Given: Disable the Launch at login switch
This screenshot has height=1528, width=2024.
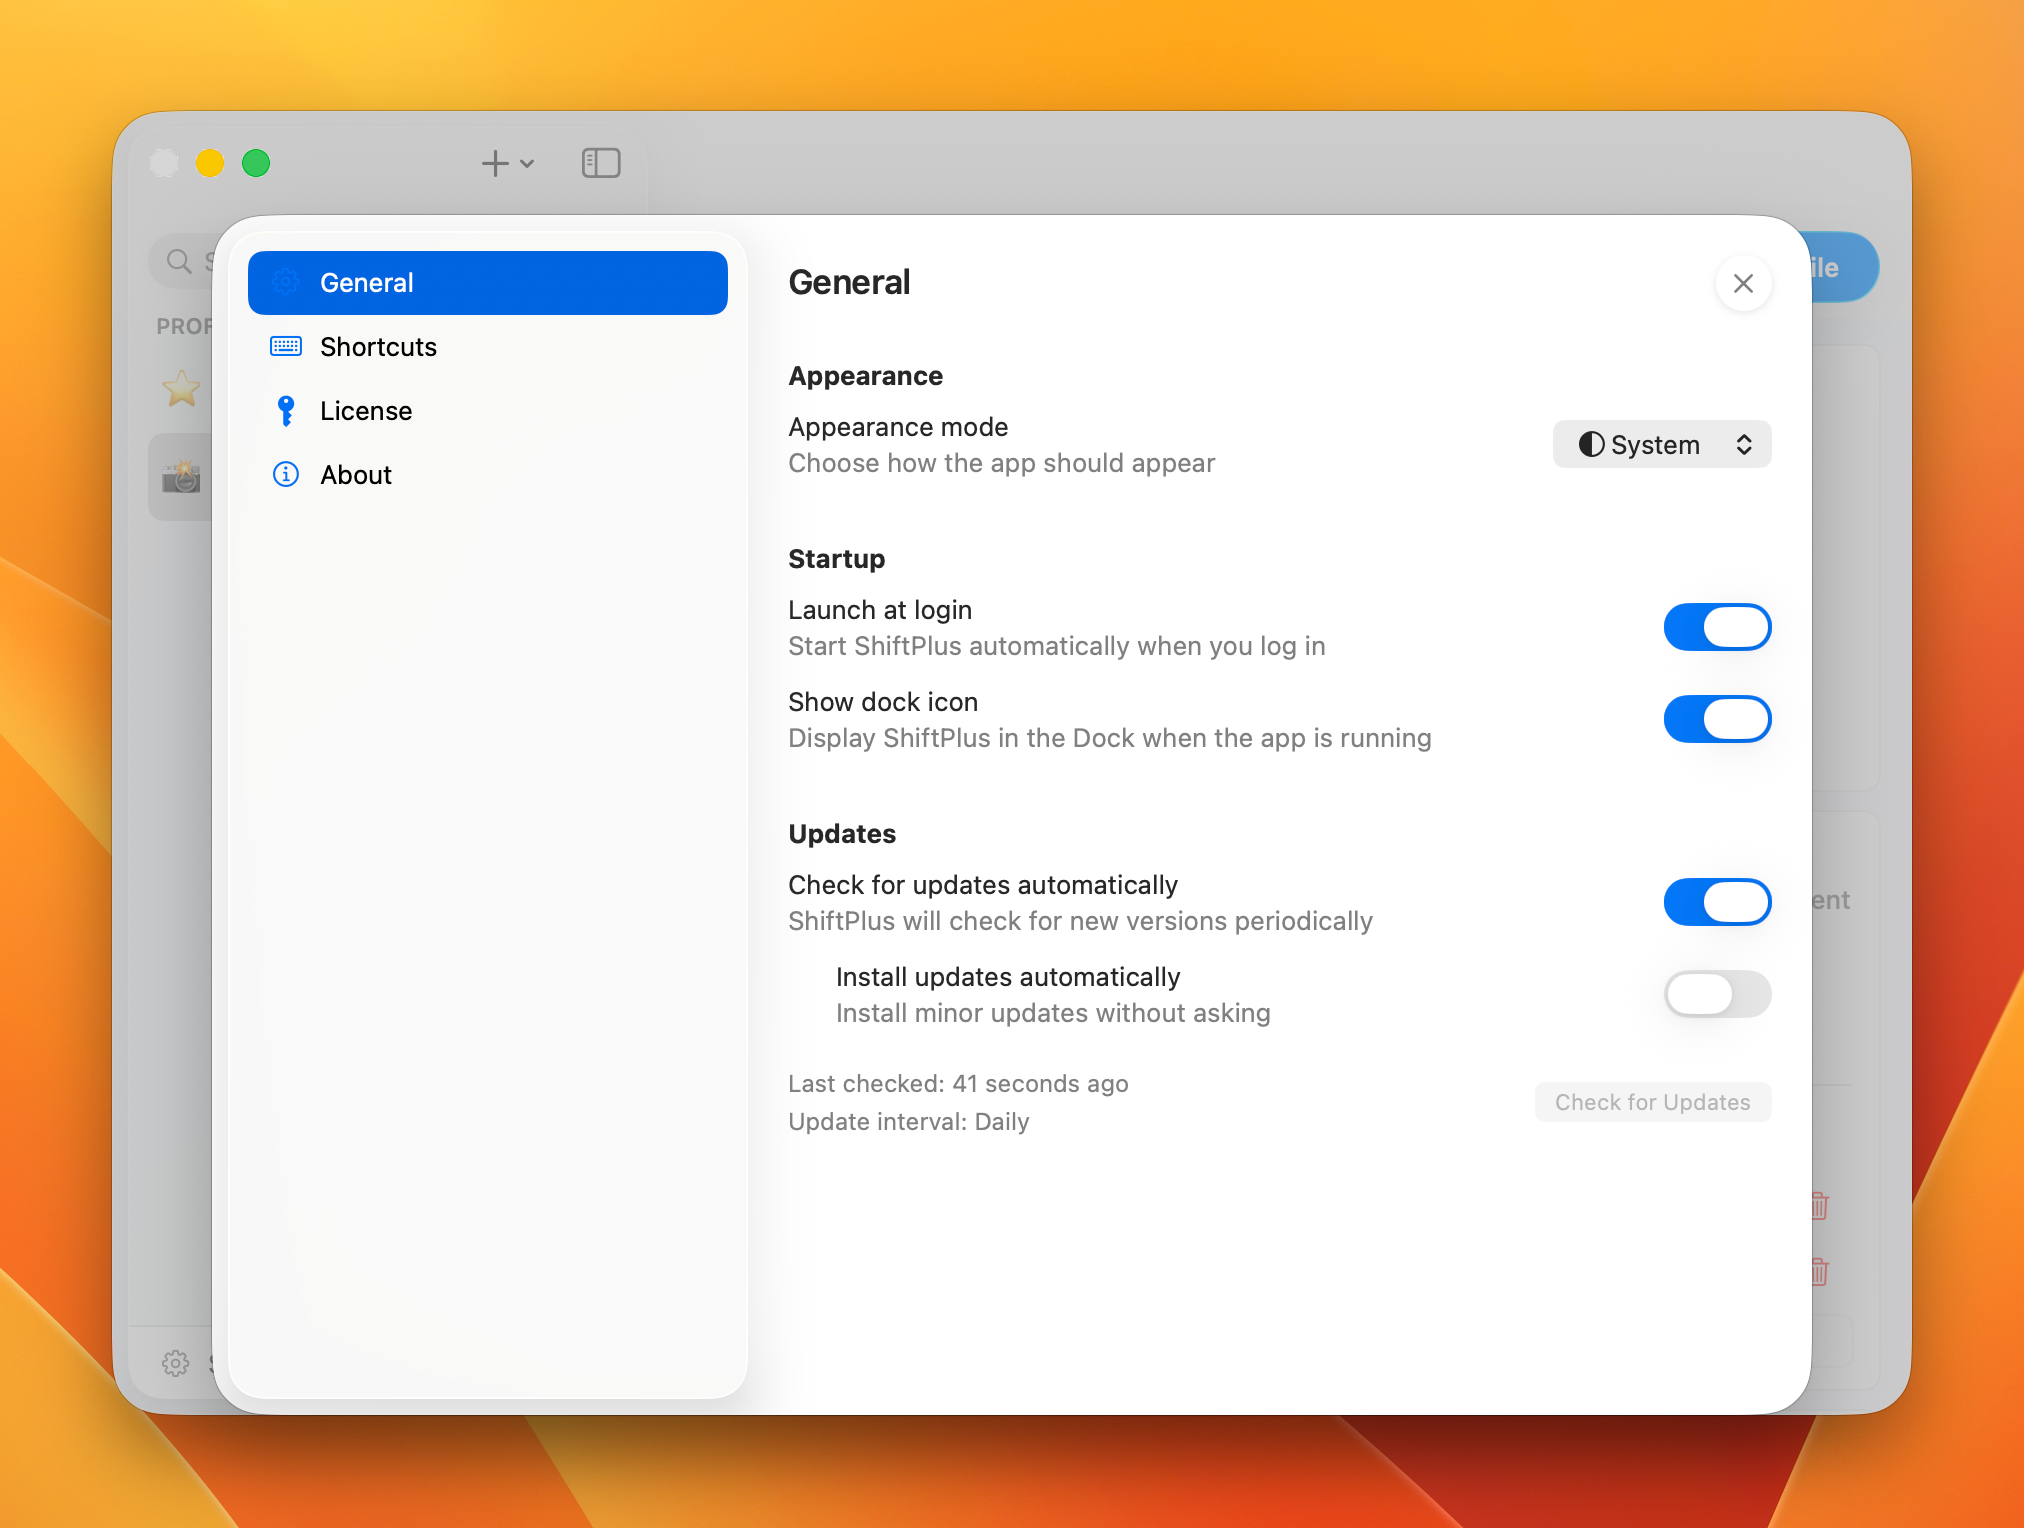Looking at the screenshot, I should (x=1717, y=627).
